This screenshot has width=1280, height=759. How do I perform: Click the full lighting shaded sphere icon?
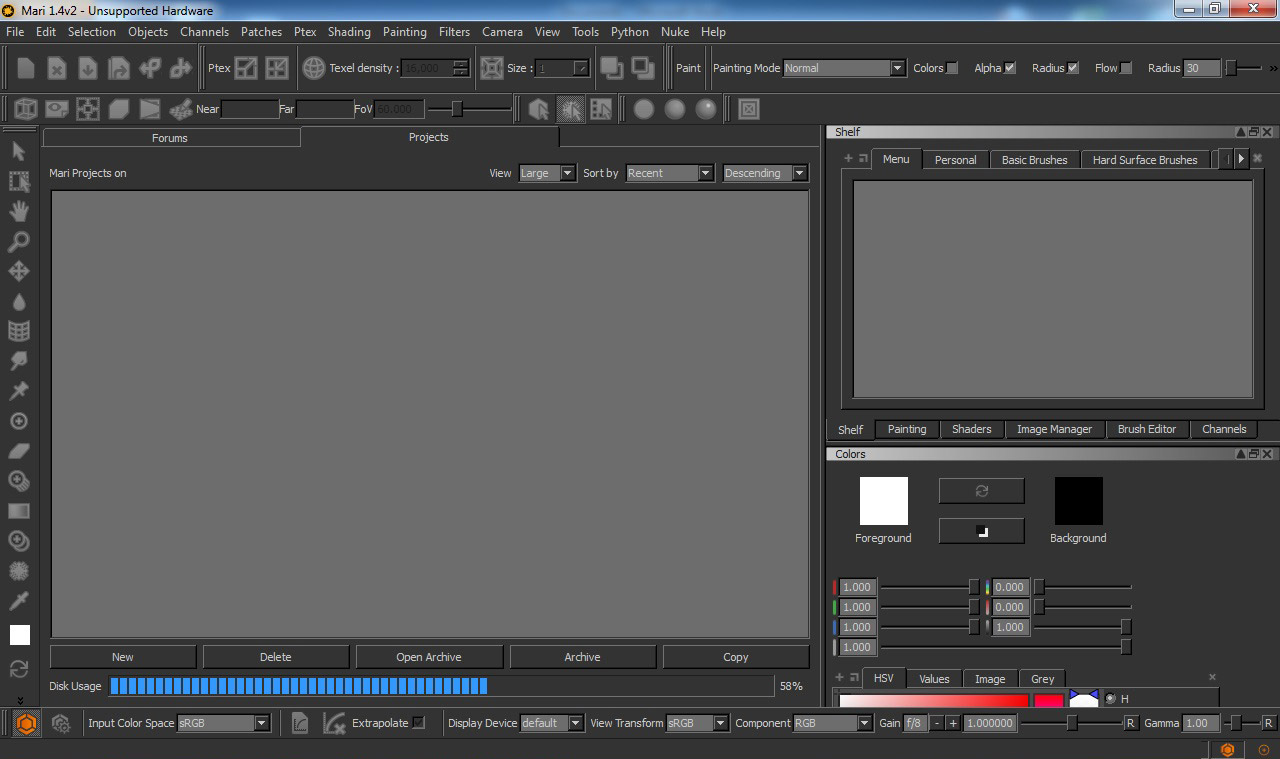tap(706, 109)
